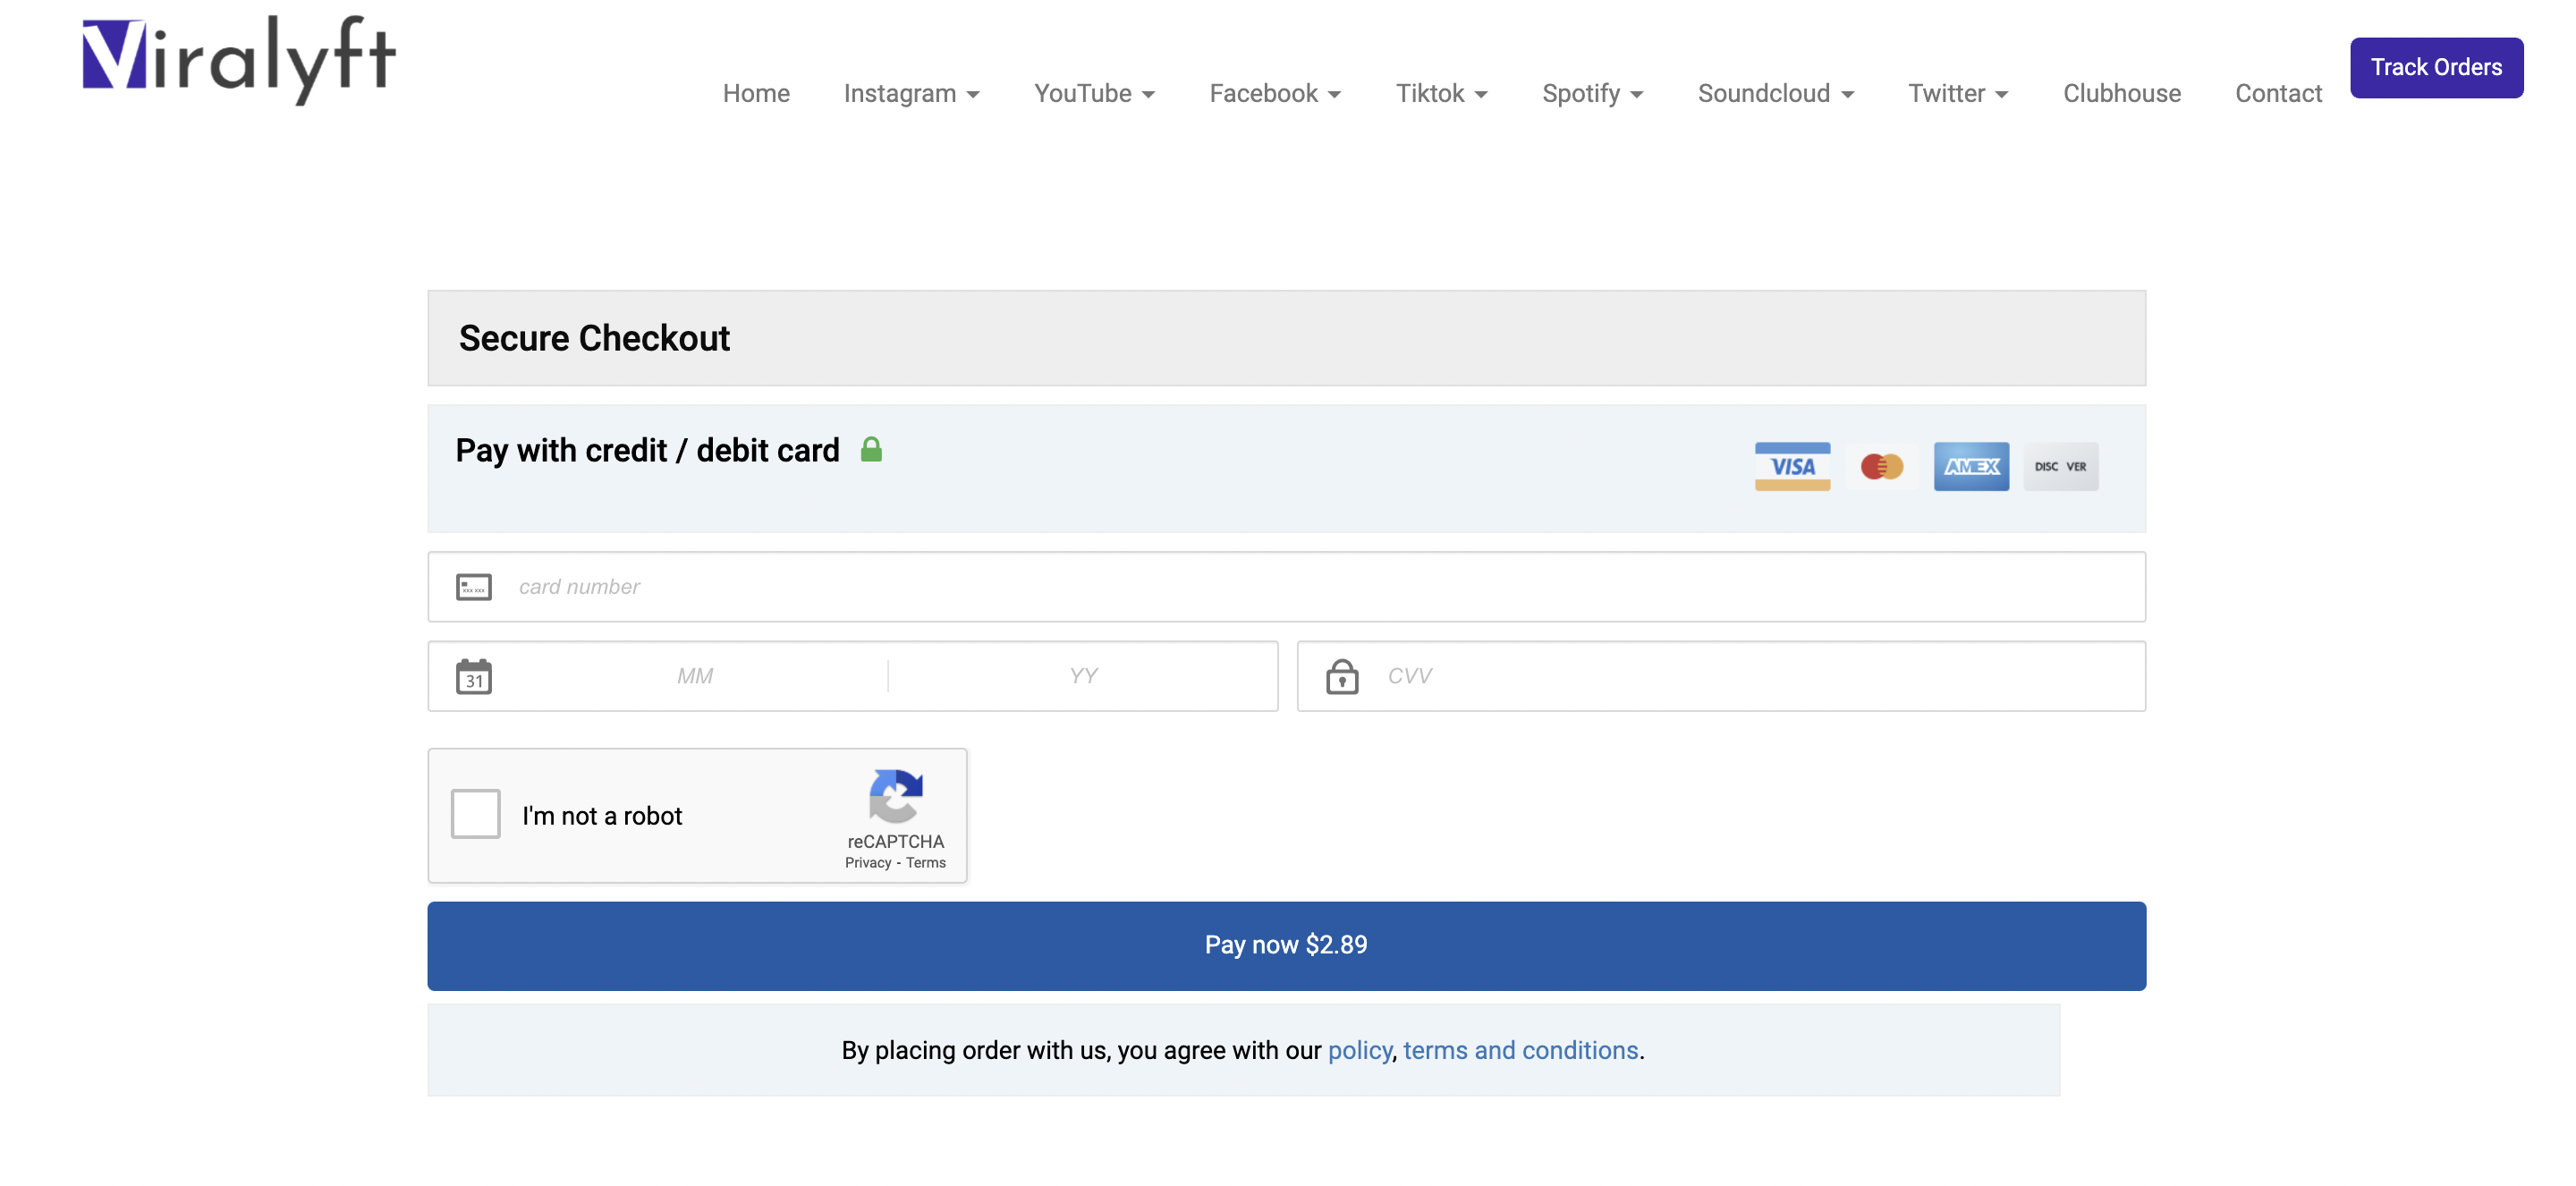The image size is (2576, 1186).
Task: Open the terms and conditions link
Action: [x=1520, y=1050]
